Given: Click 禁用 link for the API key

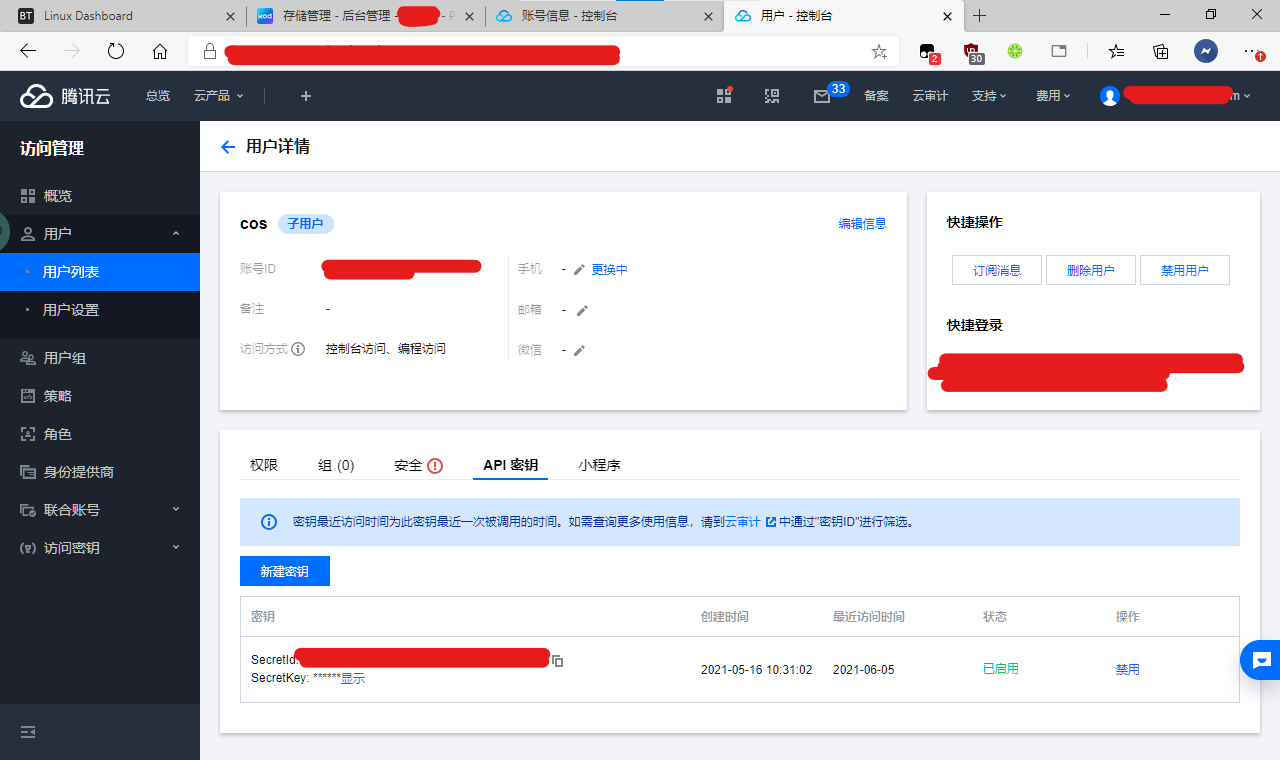Looking at the screenshot, I should pyautogui.click(x=1127, y=669).
